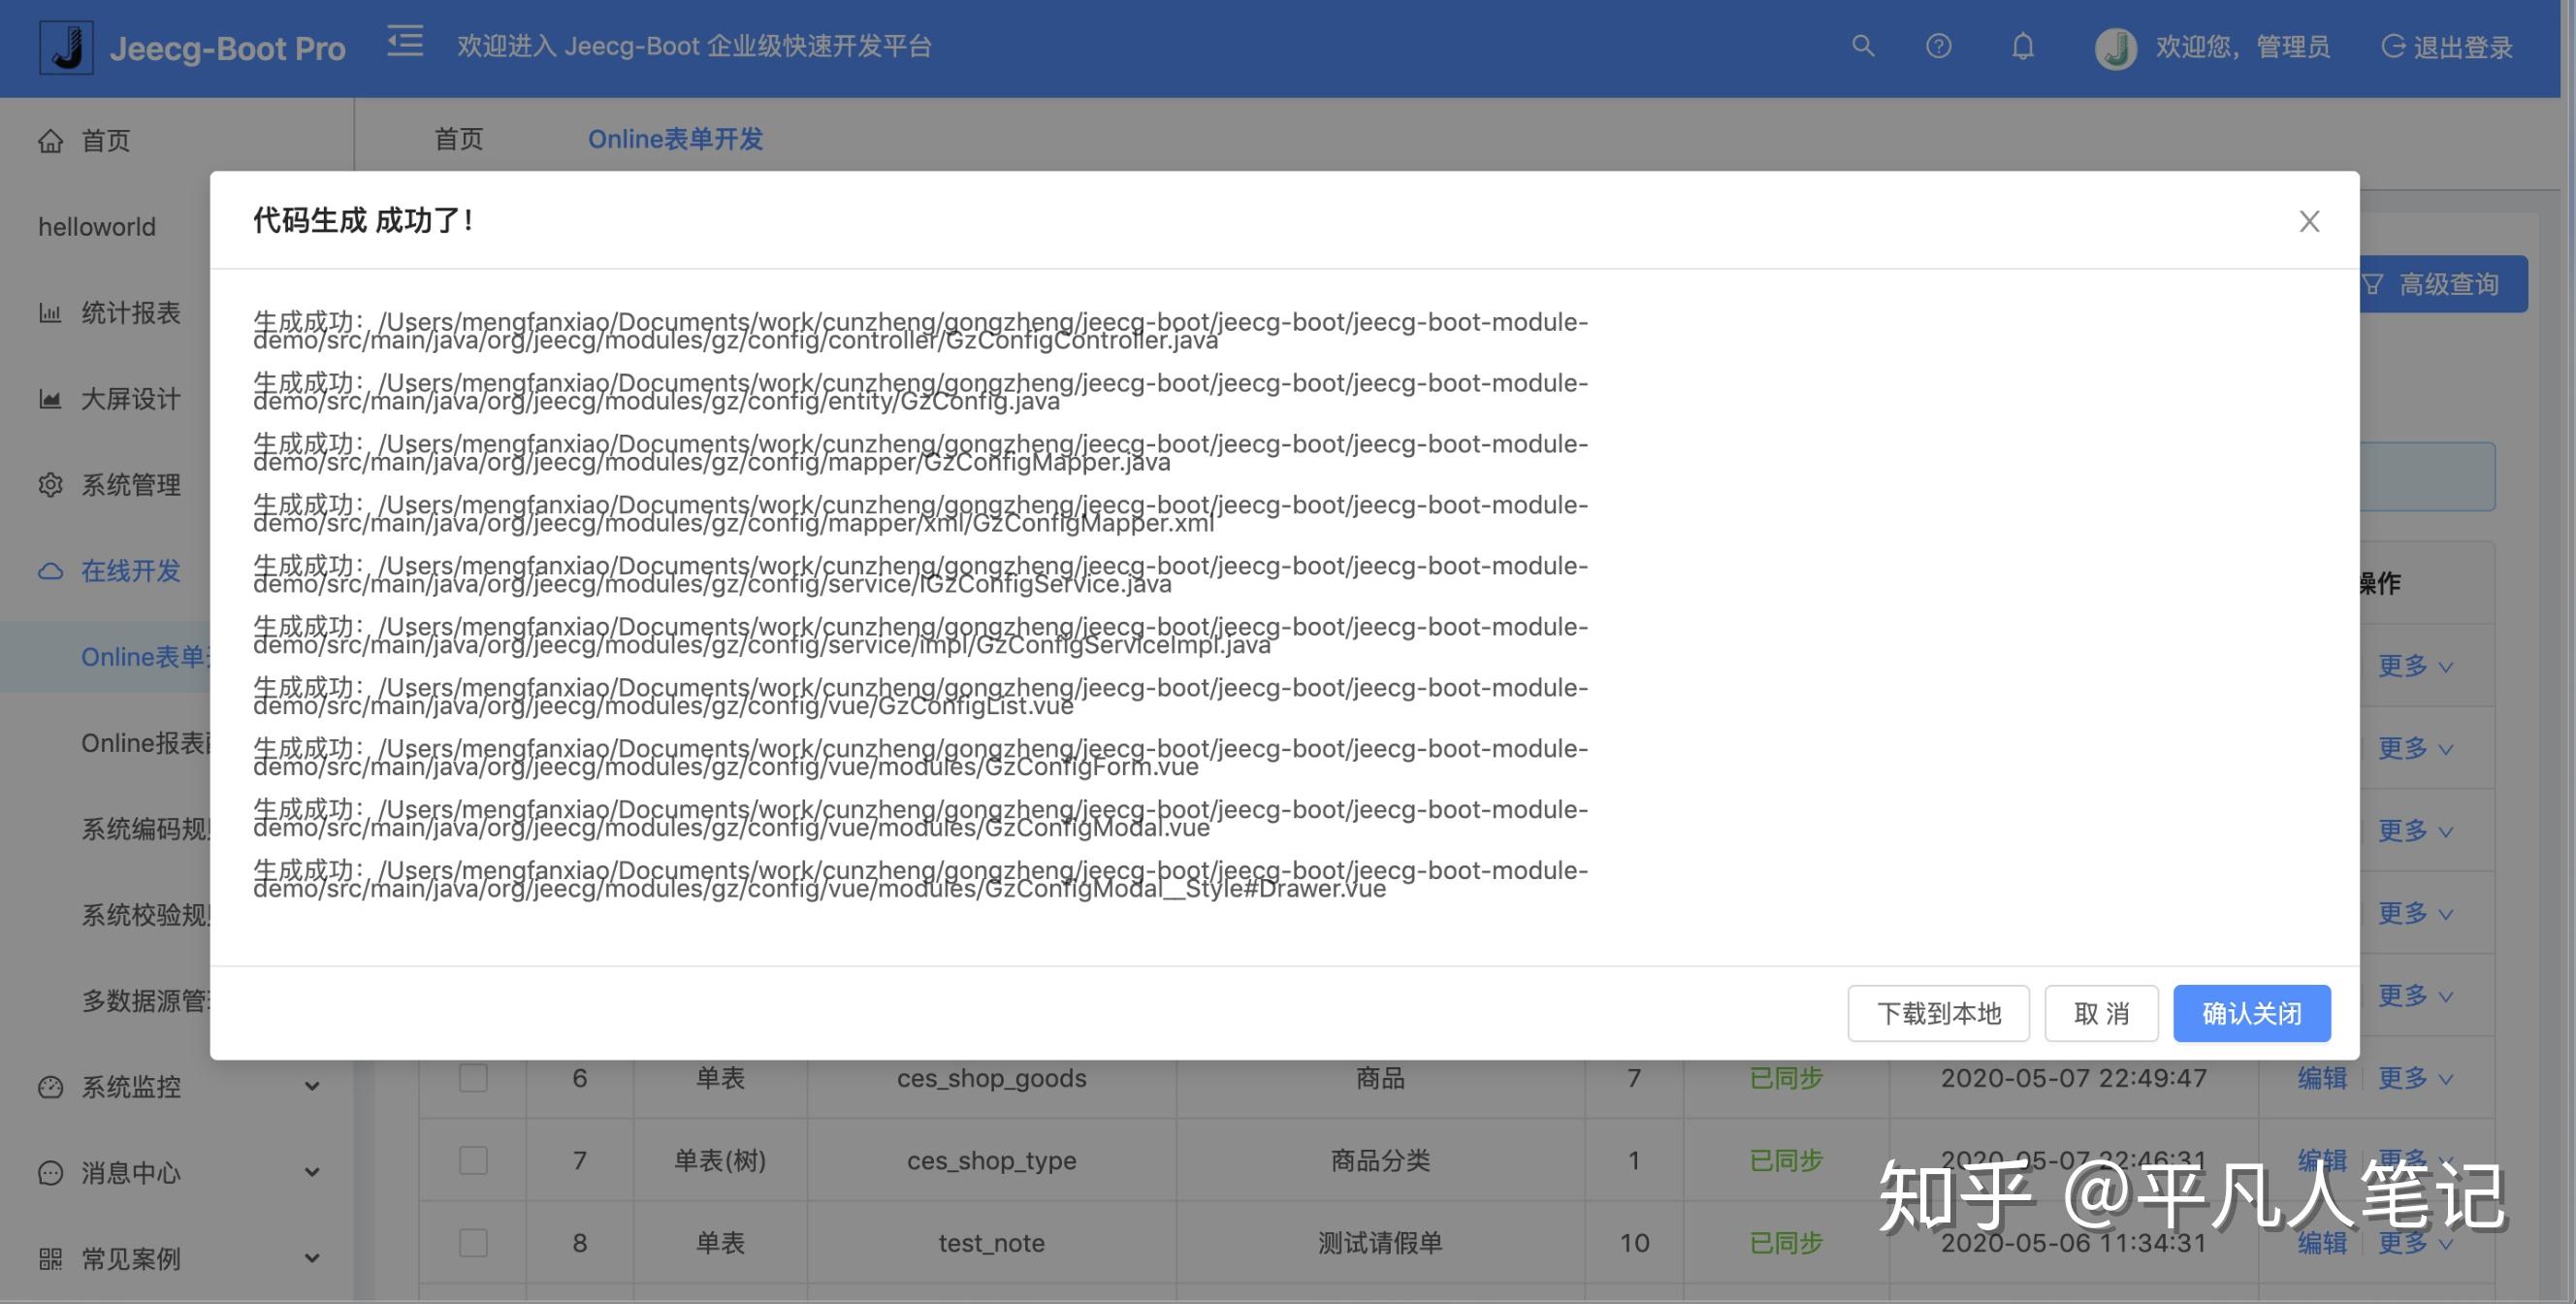2576x1304 pixels.
Task: Open the notification bell icon
Action: [2022, 46]
